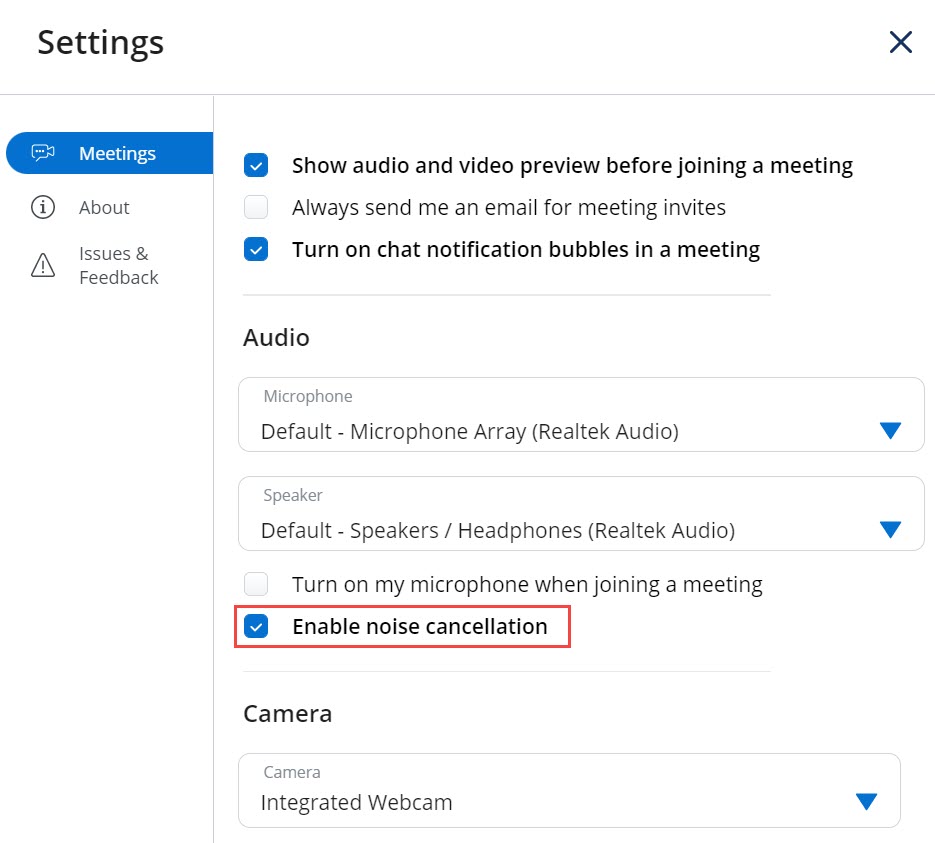Click the 'Always send me an email' label text
The height and width of the screenshot is (843, 935).
tap(508, 207)
